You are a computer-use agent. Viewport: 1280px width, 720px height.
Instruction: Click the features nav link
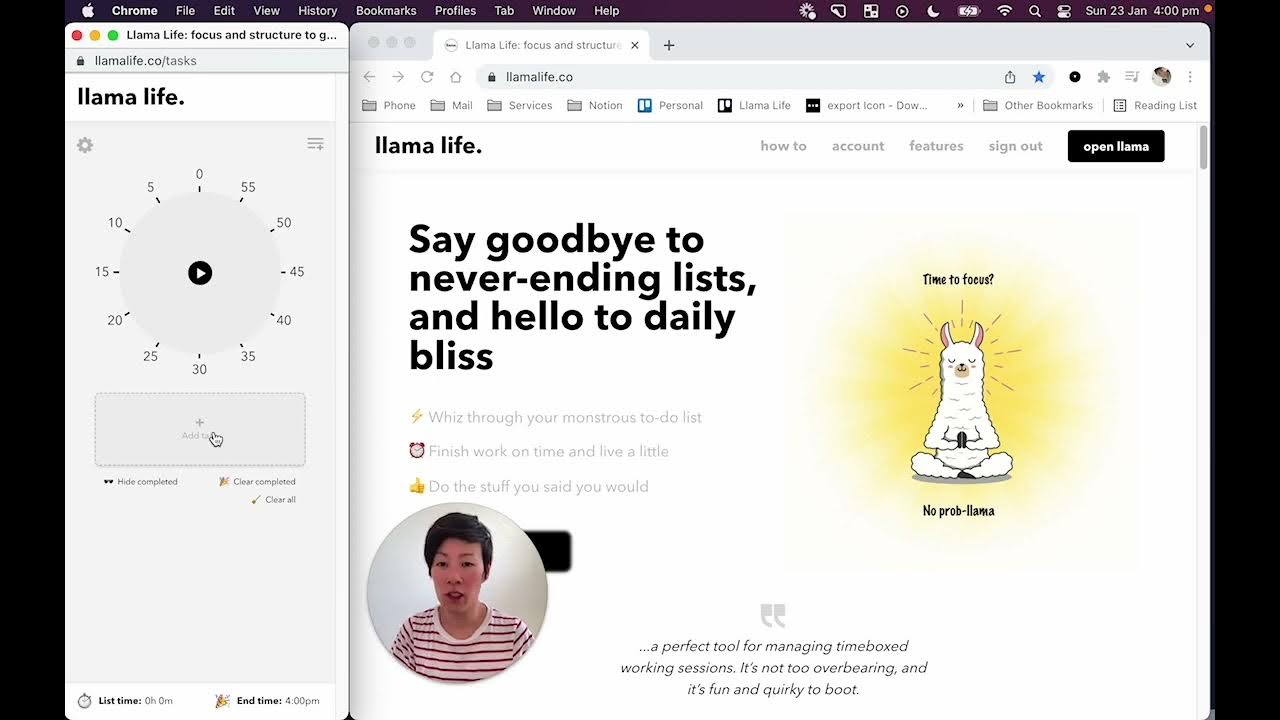(x=936, y=146)
